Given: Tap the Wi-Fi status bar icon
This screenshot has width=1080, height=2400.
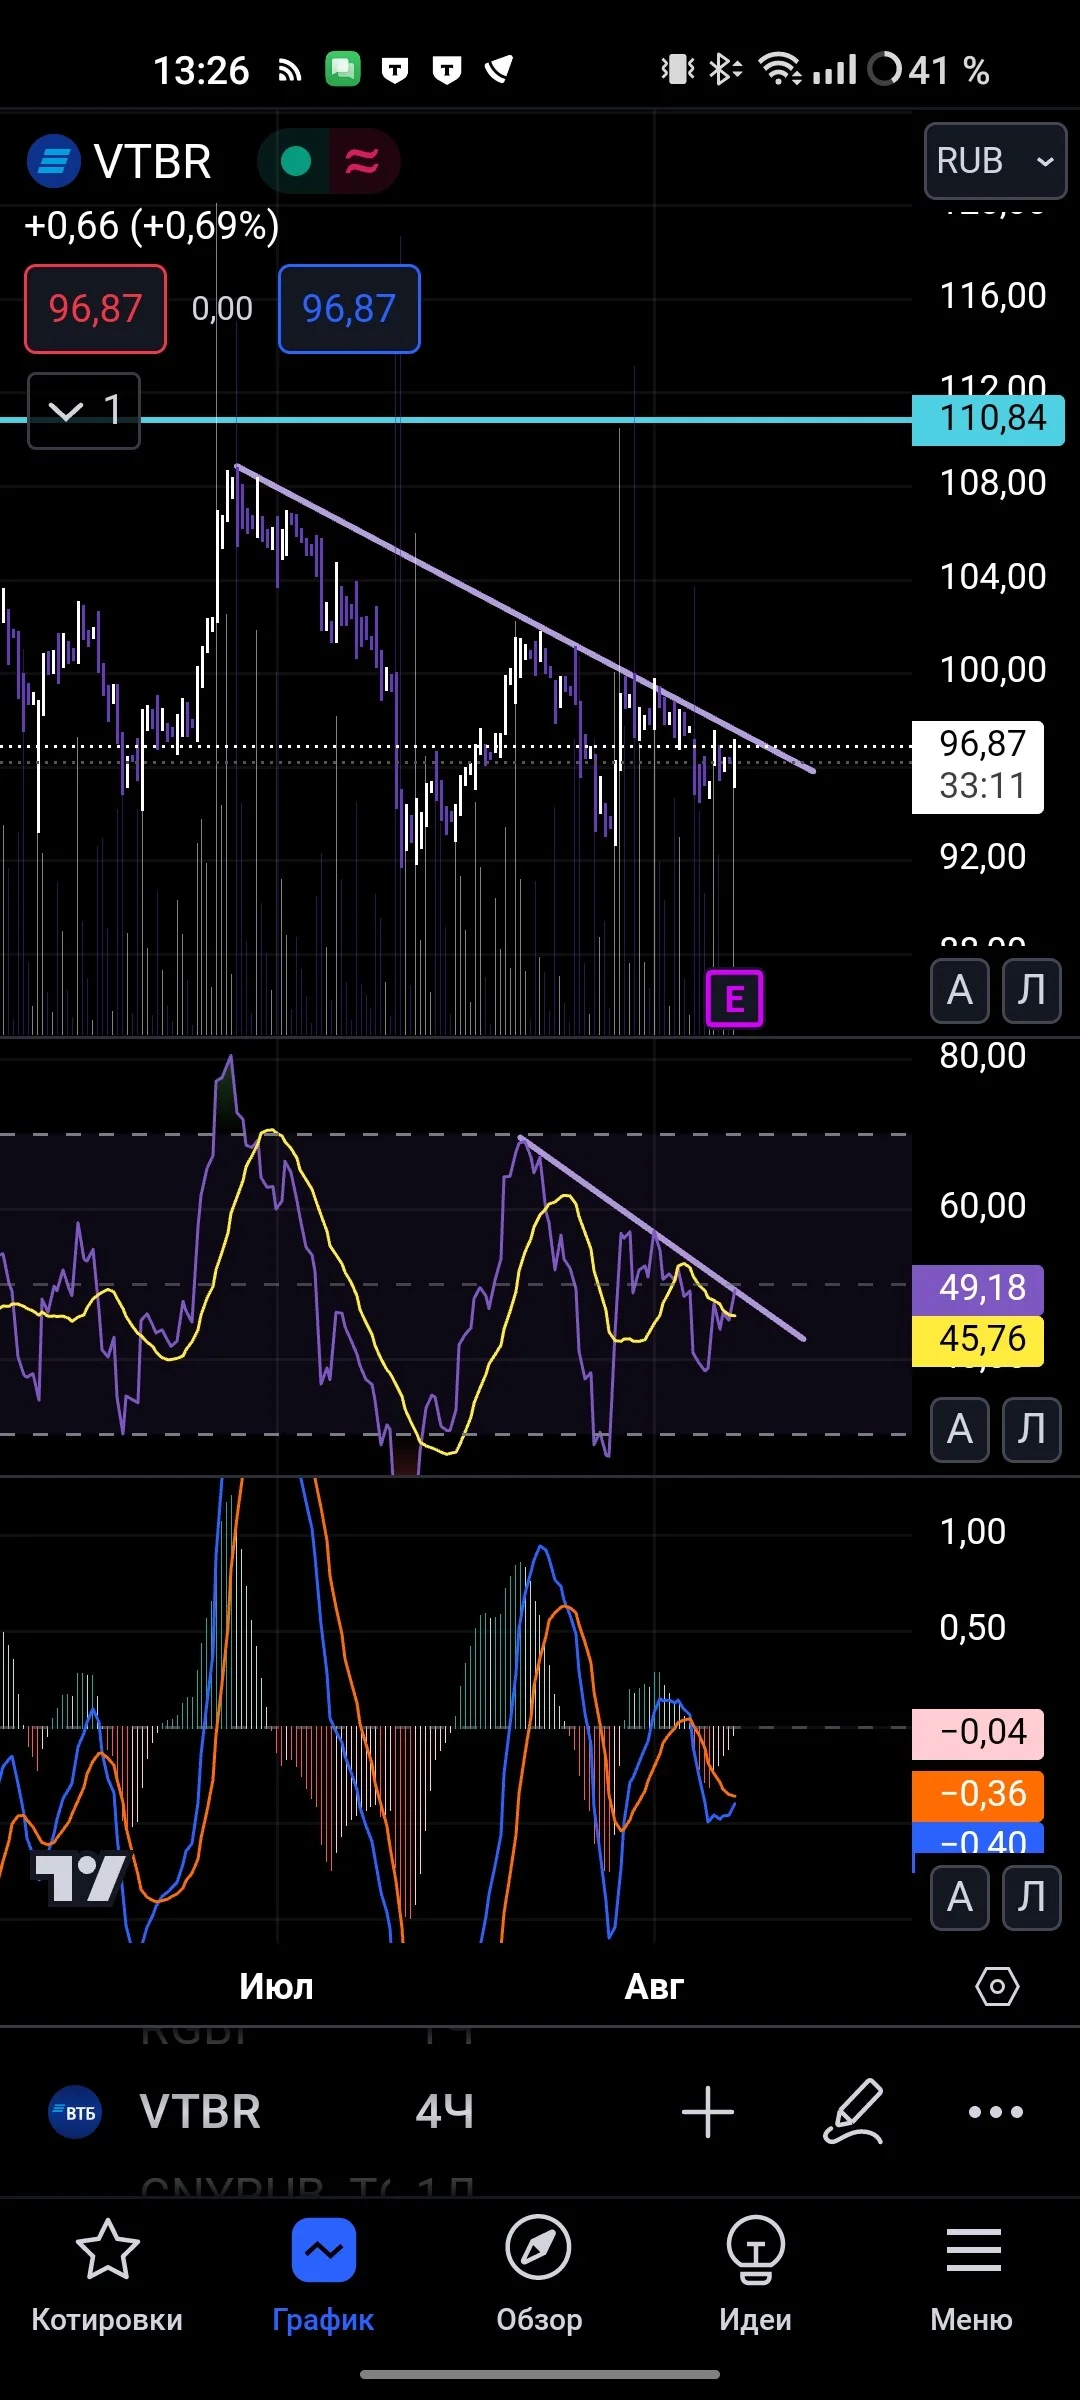Looking at the screenshot, I should tap(780, 69).
